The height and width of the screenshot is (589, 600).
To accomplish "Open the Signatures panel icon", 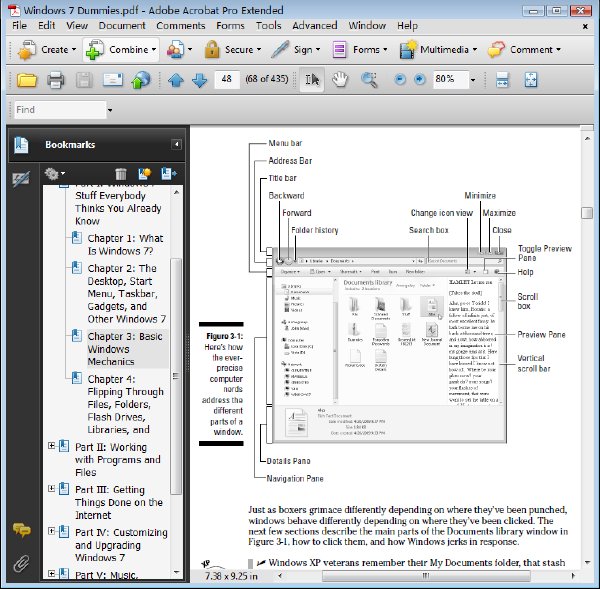I will pos(21,179).
